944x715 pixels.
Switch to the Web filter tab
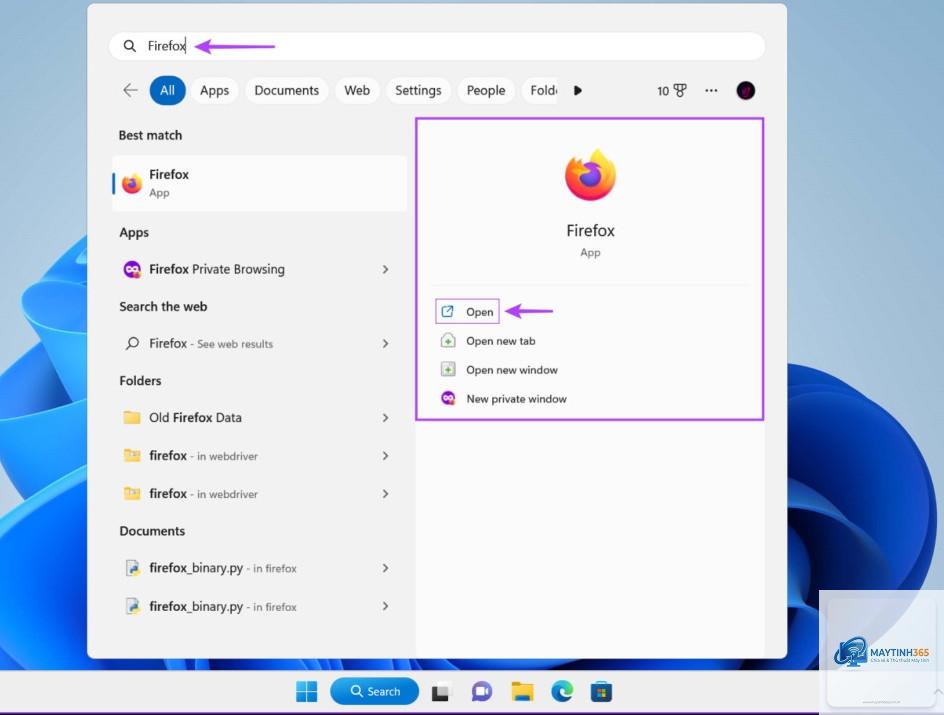357,90
